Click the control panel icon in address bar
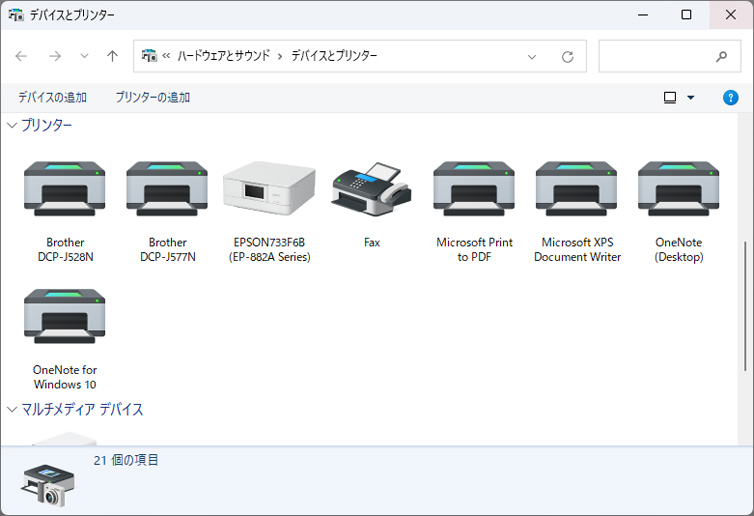 point(149,56)
